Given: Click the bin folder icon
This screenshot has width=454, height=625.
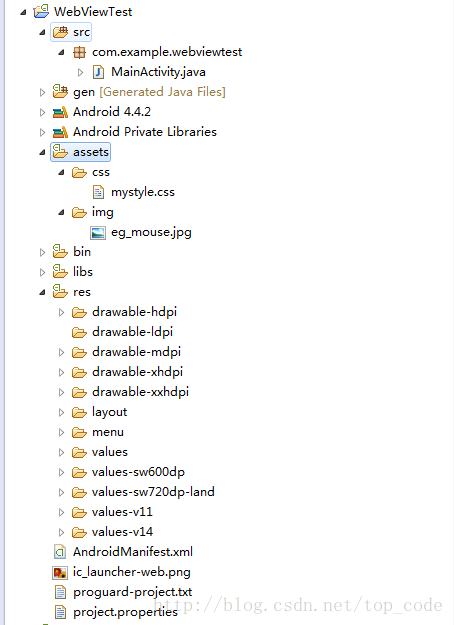Looking at the screenshot, I should (60, 252).
